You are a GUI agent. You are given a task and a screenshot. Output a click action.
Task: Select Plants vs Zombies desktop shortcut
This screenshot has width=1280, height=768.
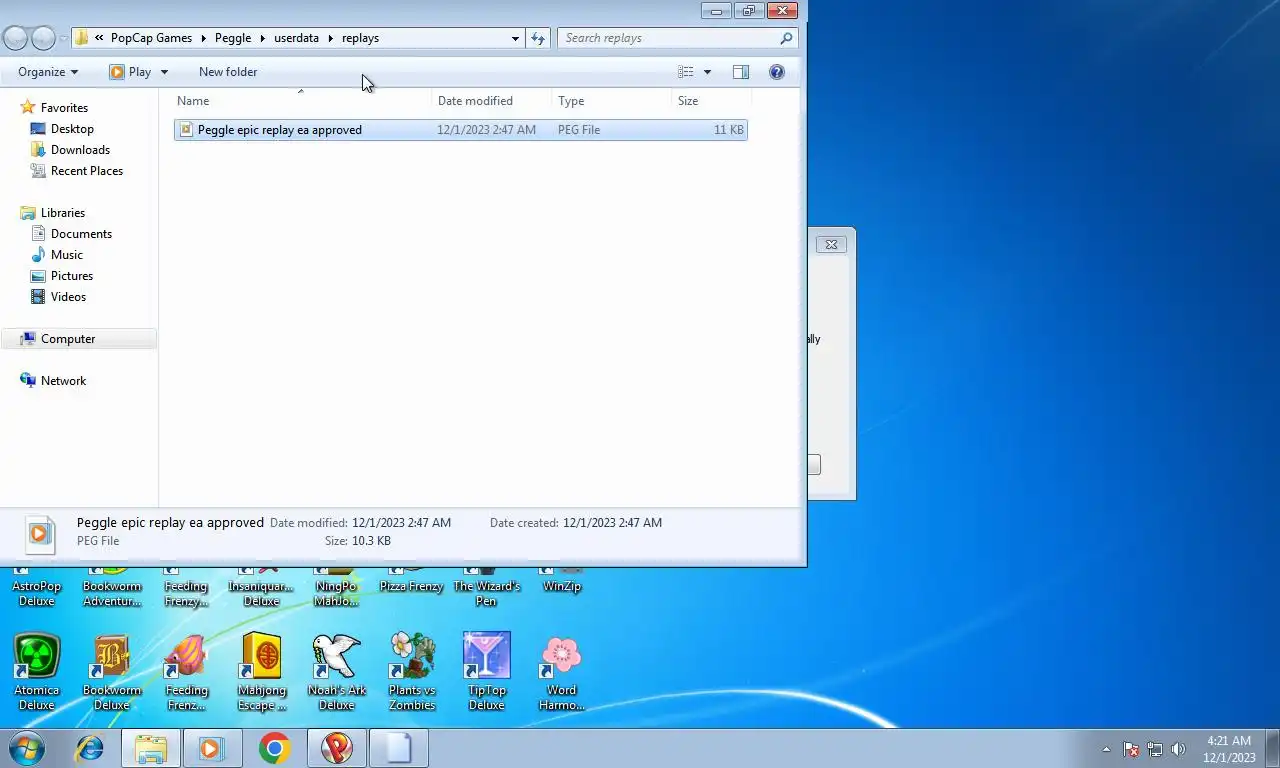point(412,672)
